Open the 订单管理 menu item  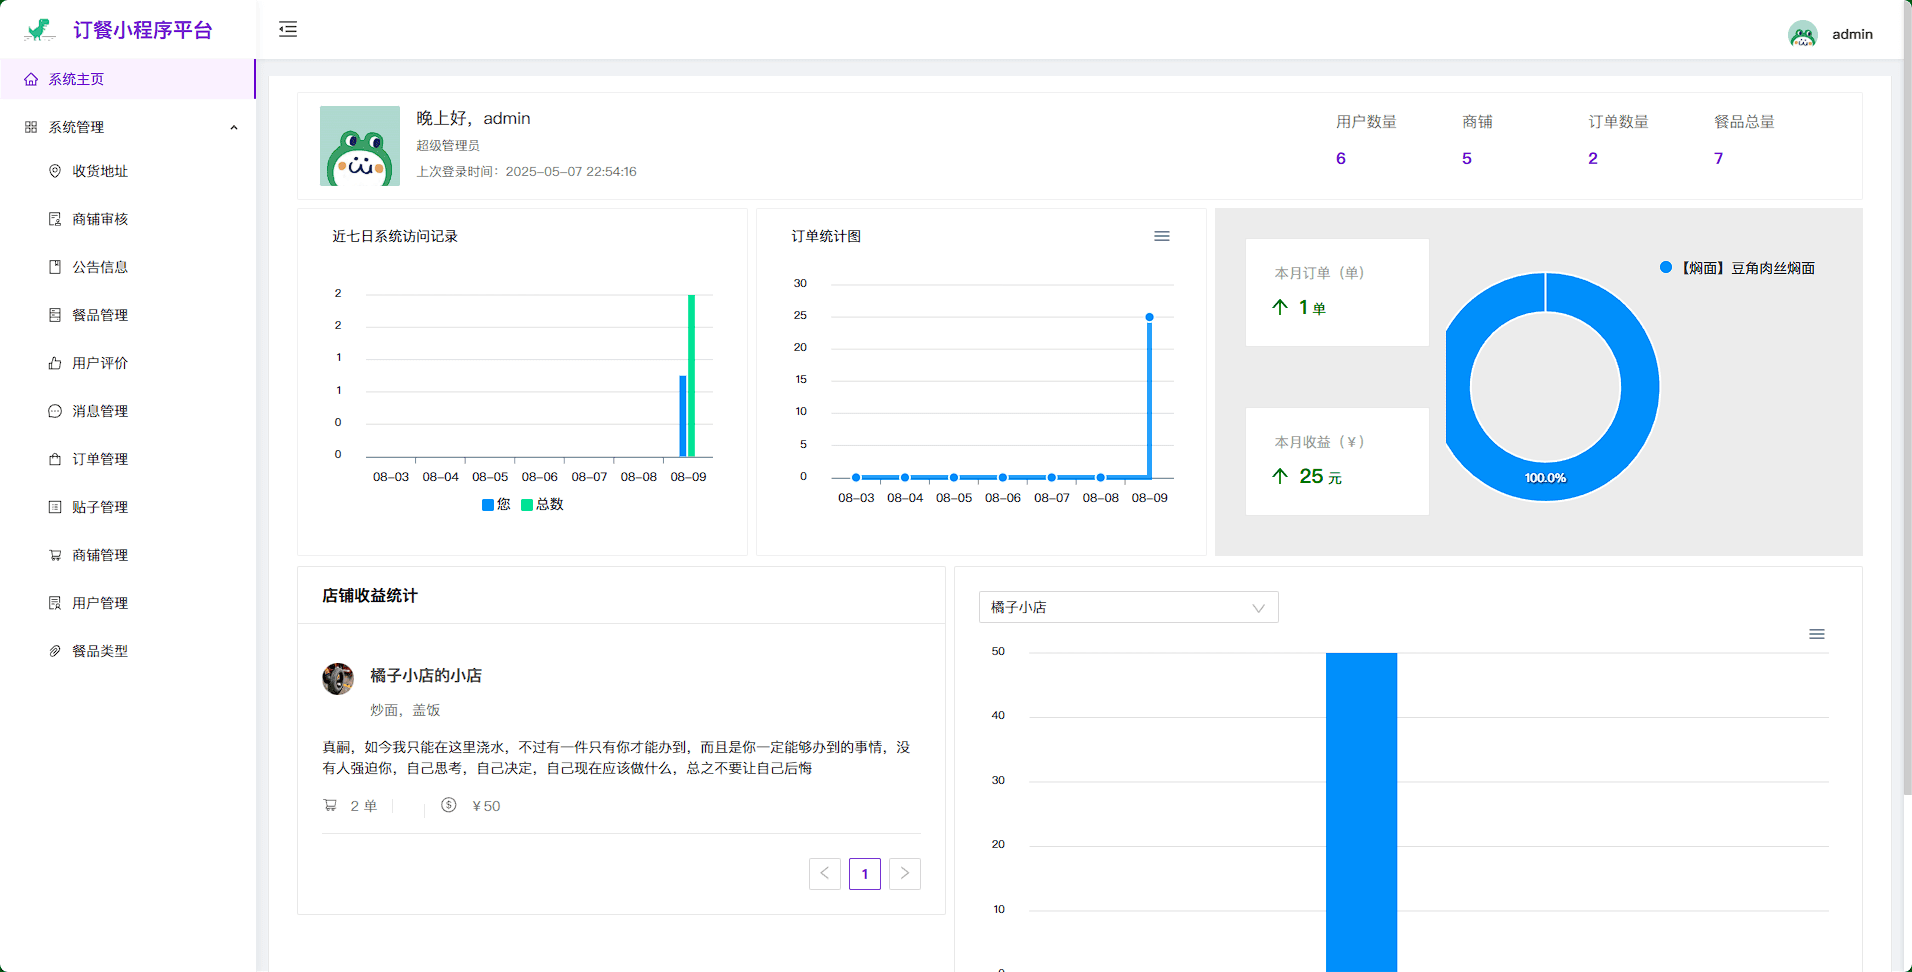pos(100,459)
